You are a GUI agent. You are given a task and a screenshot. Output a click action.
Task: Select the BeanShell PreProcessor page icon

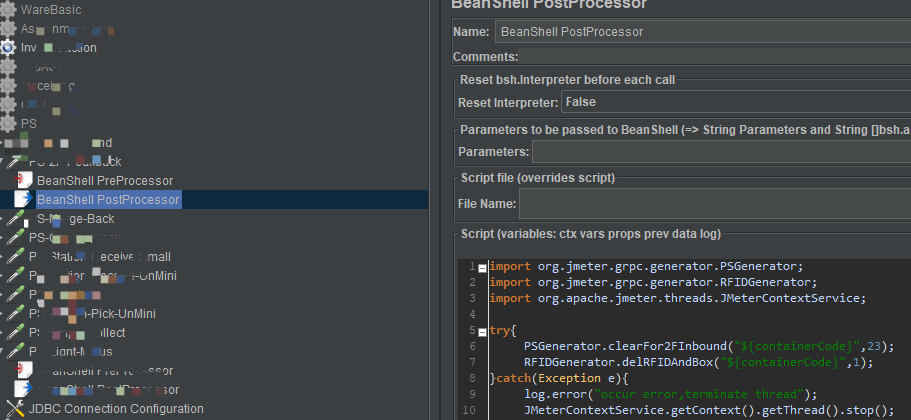[24, 181]
